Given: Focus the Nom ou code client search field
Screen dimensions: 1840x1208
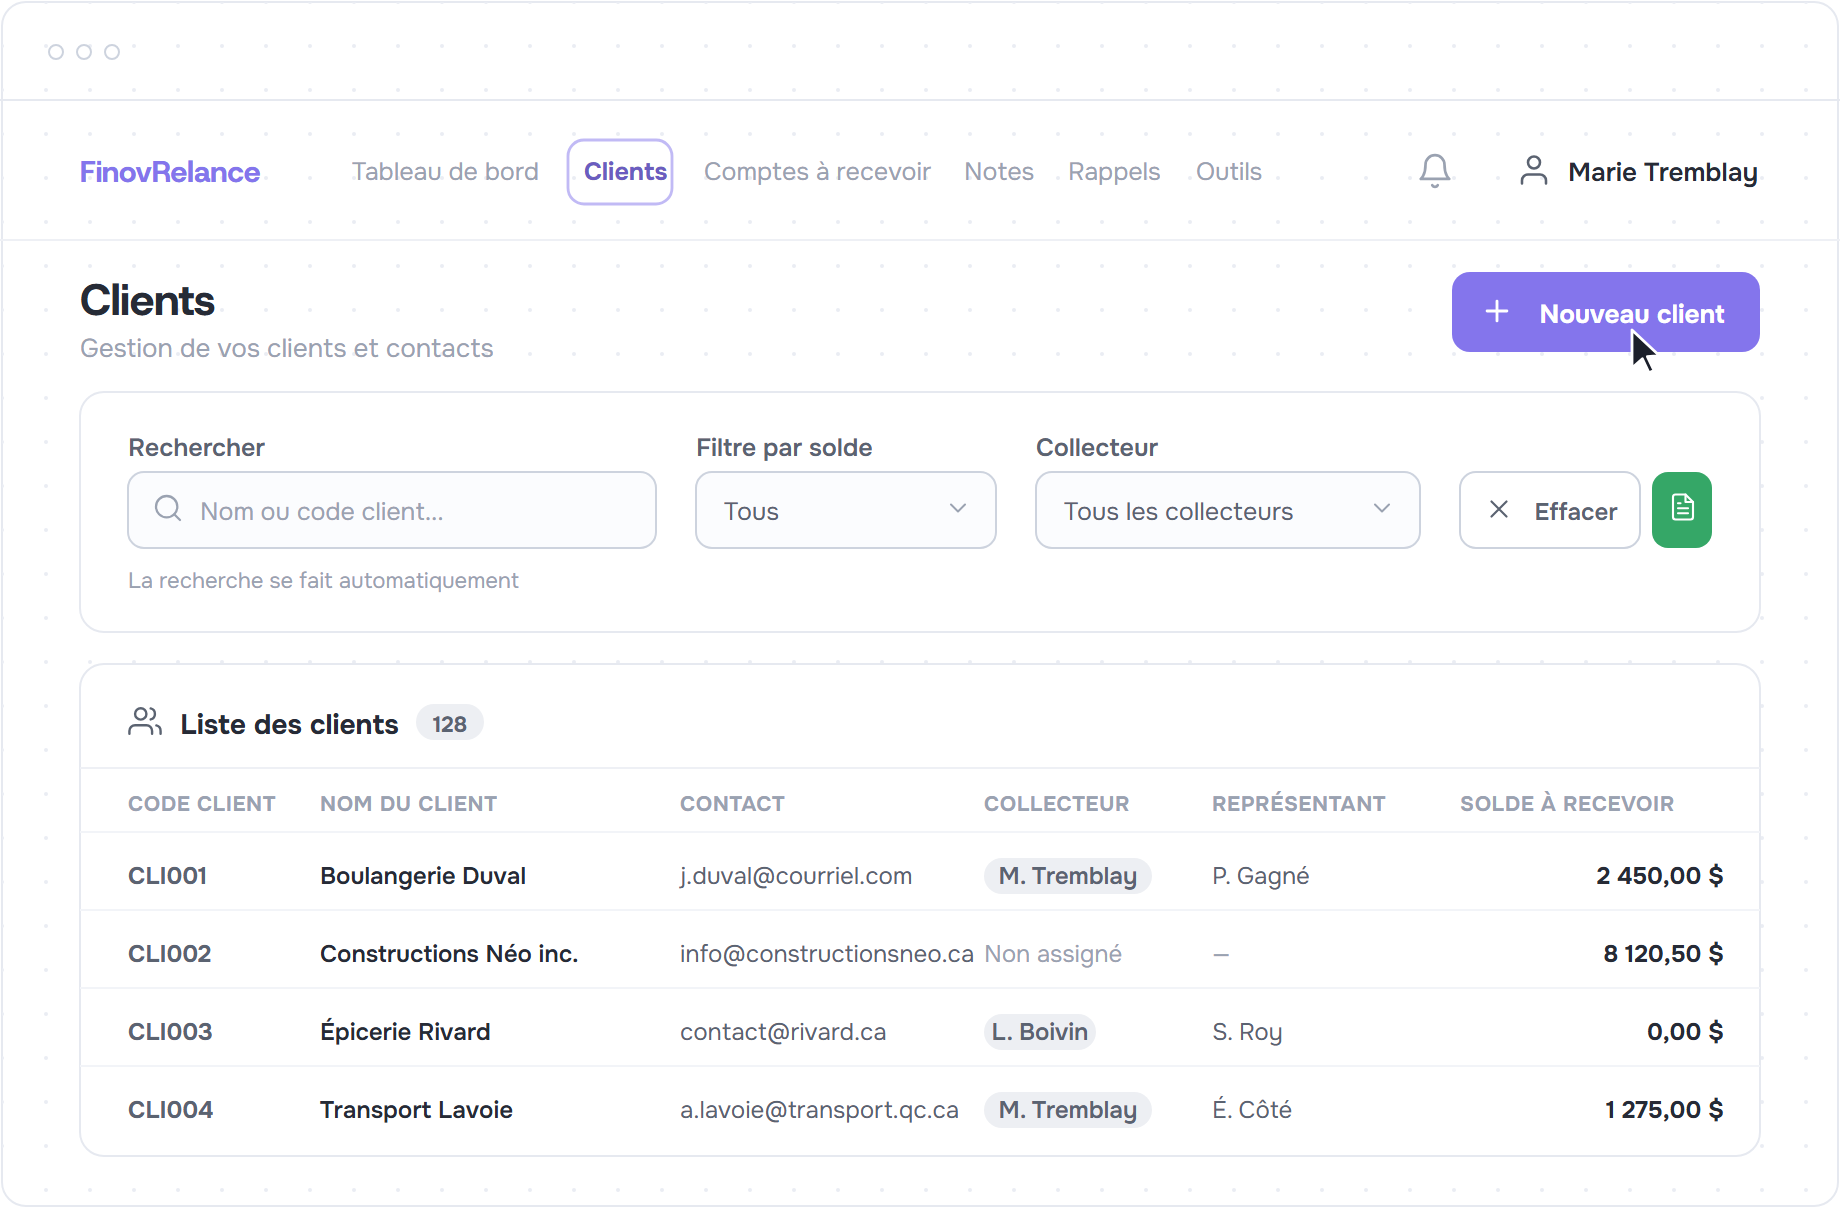Looking at the screenshot, I should tap(392, 510).
